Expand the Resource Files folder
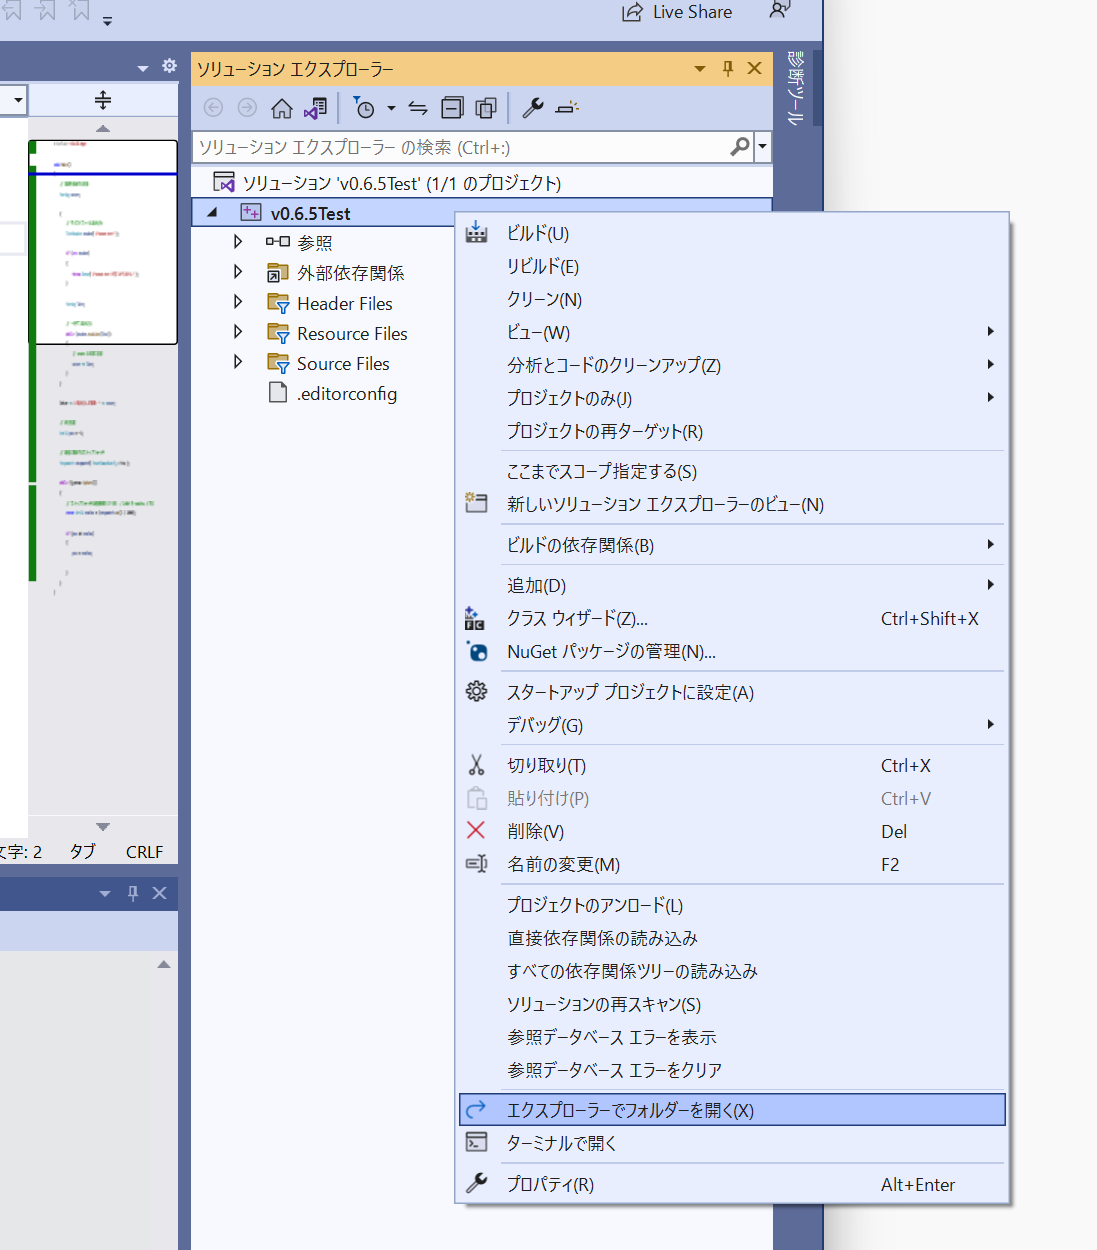Image resolution: width=1097 pixels, height=1250 pixels. click(238, 332)
